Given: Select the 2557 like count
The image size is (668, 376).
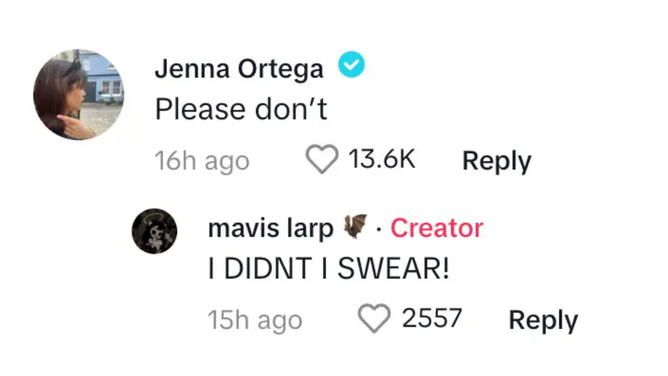Looking at the screenshot, I should (x=432, y=318).
